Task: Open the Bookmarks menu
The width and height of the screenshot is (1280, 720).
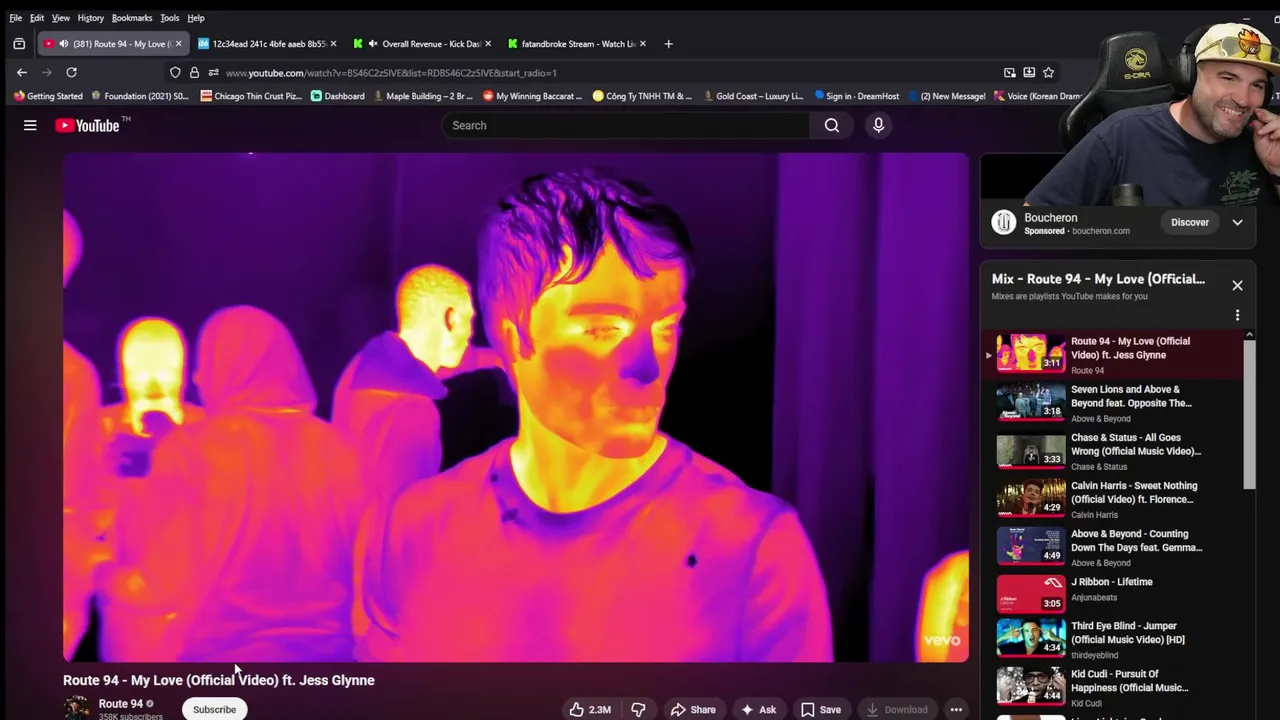Action: (x=132, y=18)
